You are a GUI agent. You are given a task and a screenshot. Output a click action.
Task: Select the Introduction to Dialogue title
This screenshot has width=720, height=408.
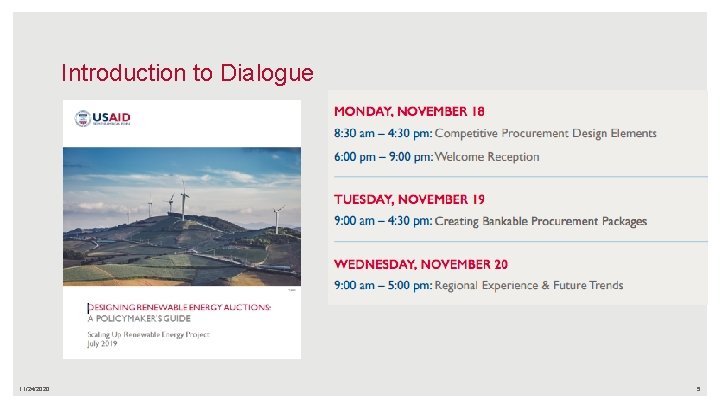tap(187, 73)
